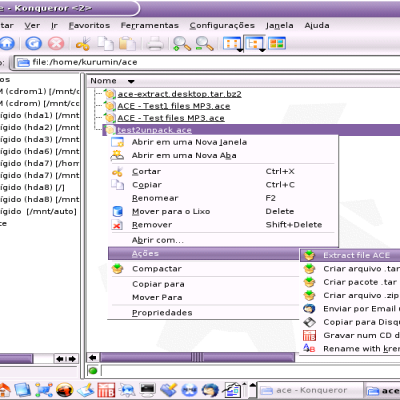400x400 pixels.
Task: Click the Home toolbar icon
Action: (x=7, y=43)
